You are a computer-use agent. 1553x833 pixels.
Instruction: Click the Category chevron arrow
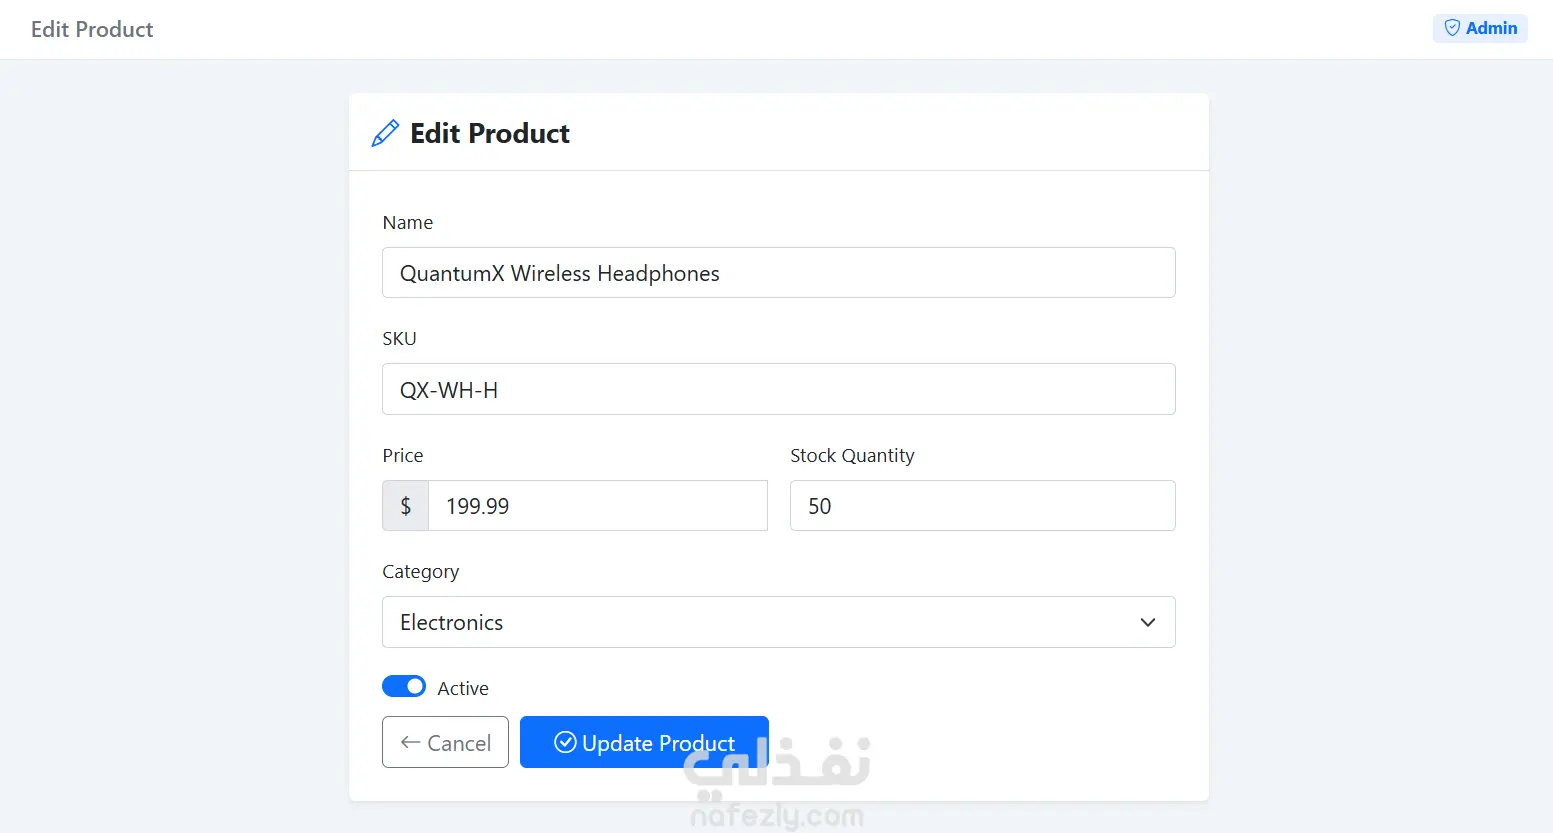1148,622
